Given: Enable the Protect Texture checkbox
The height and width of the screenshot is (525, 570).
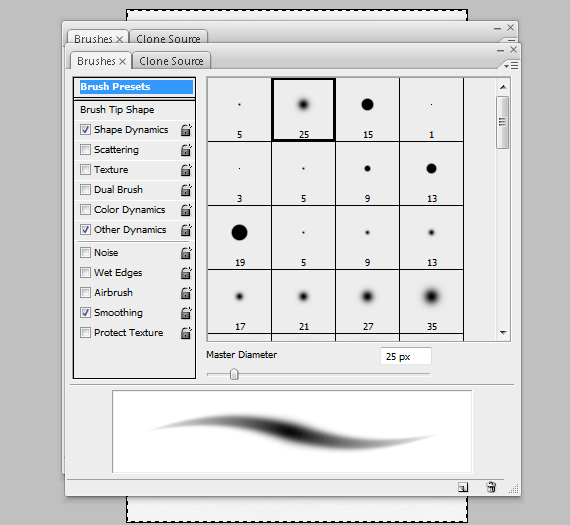Looking at the screenshot, I should tap(85, 332).
